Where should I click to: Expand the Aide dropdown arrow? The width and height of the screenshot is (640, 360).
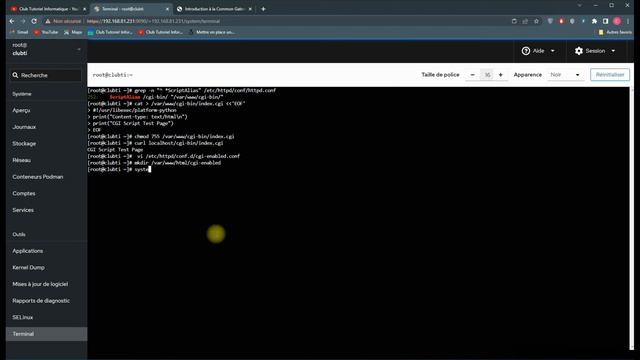(x=553, y=51)
